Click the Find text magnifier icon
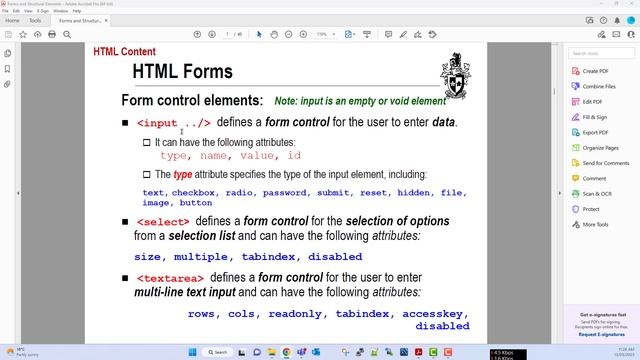This screenshot has width=640, height=360. coord(67,35)
